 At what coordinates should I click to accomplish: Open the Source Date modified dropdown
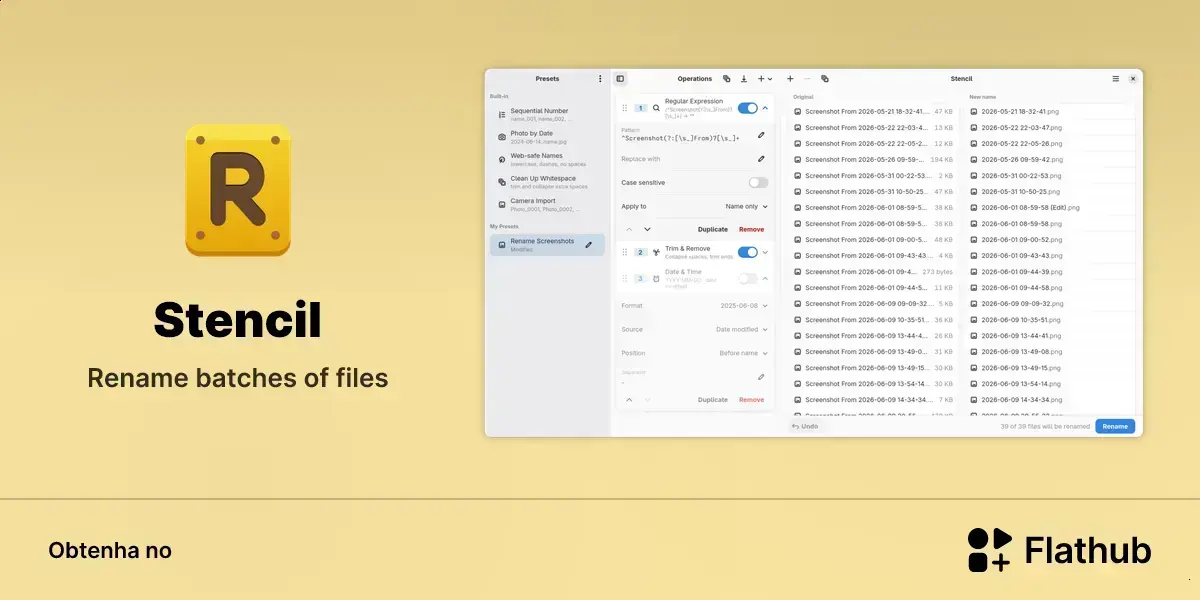(x=742, y=329)
